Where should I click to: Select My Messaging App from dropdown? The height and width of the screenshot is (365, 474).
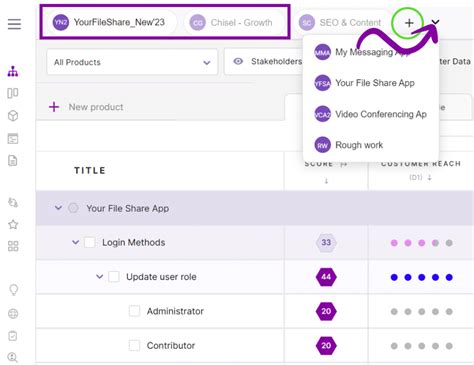371,52
